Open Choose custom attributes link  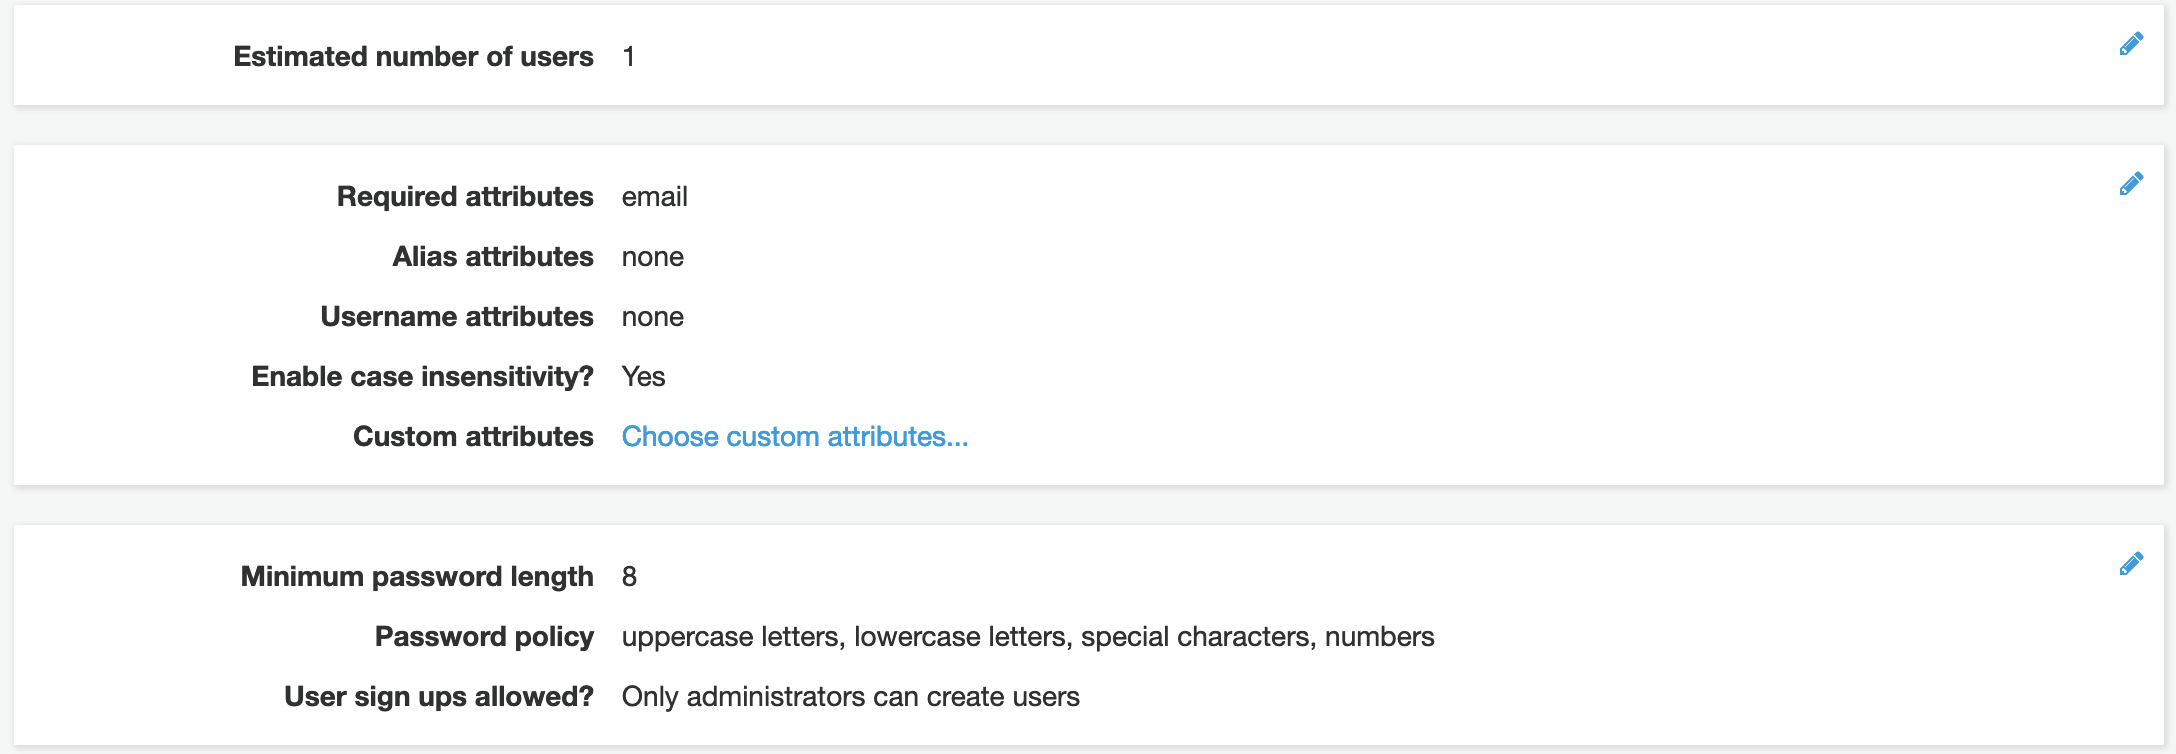coord(795,437)
